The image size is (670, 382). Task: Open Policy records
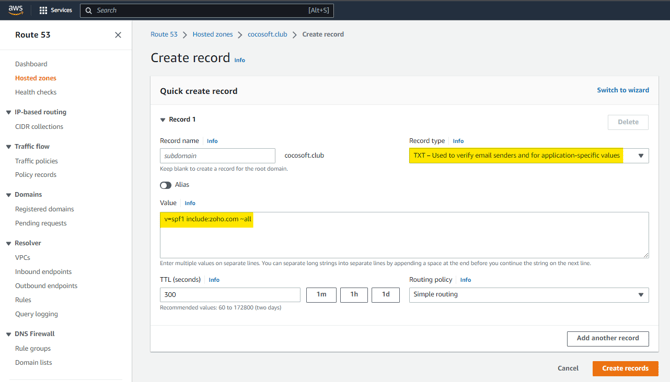35,174
